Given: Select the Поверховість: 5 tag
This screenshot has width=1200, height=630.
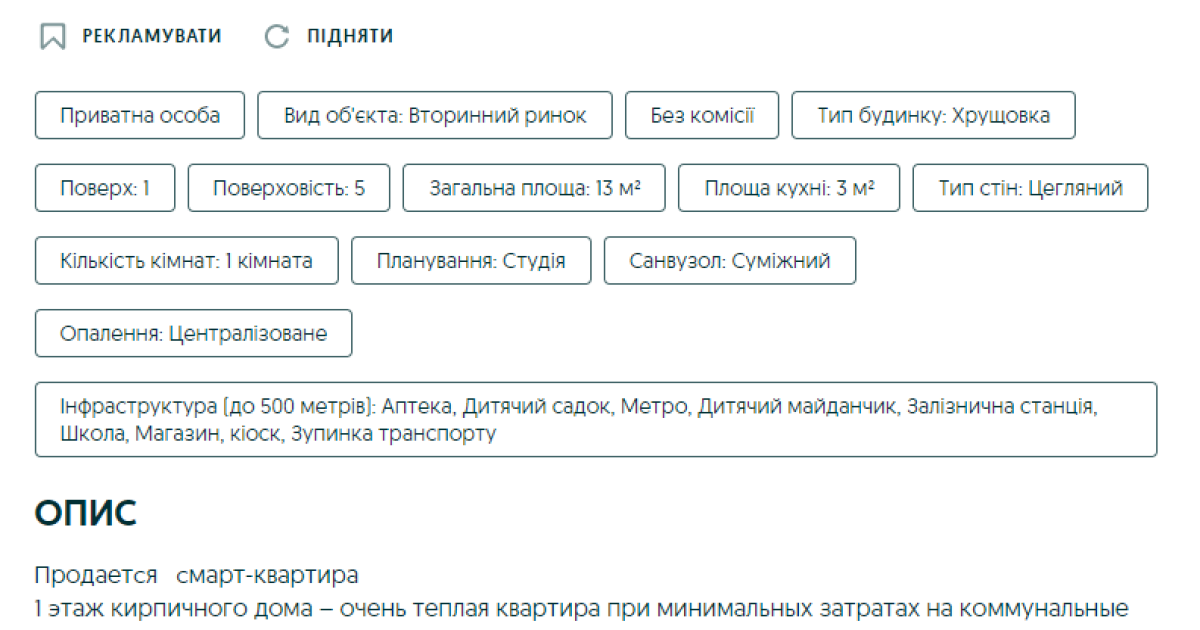Looking at the screenshot, I should click(289, 188).
